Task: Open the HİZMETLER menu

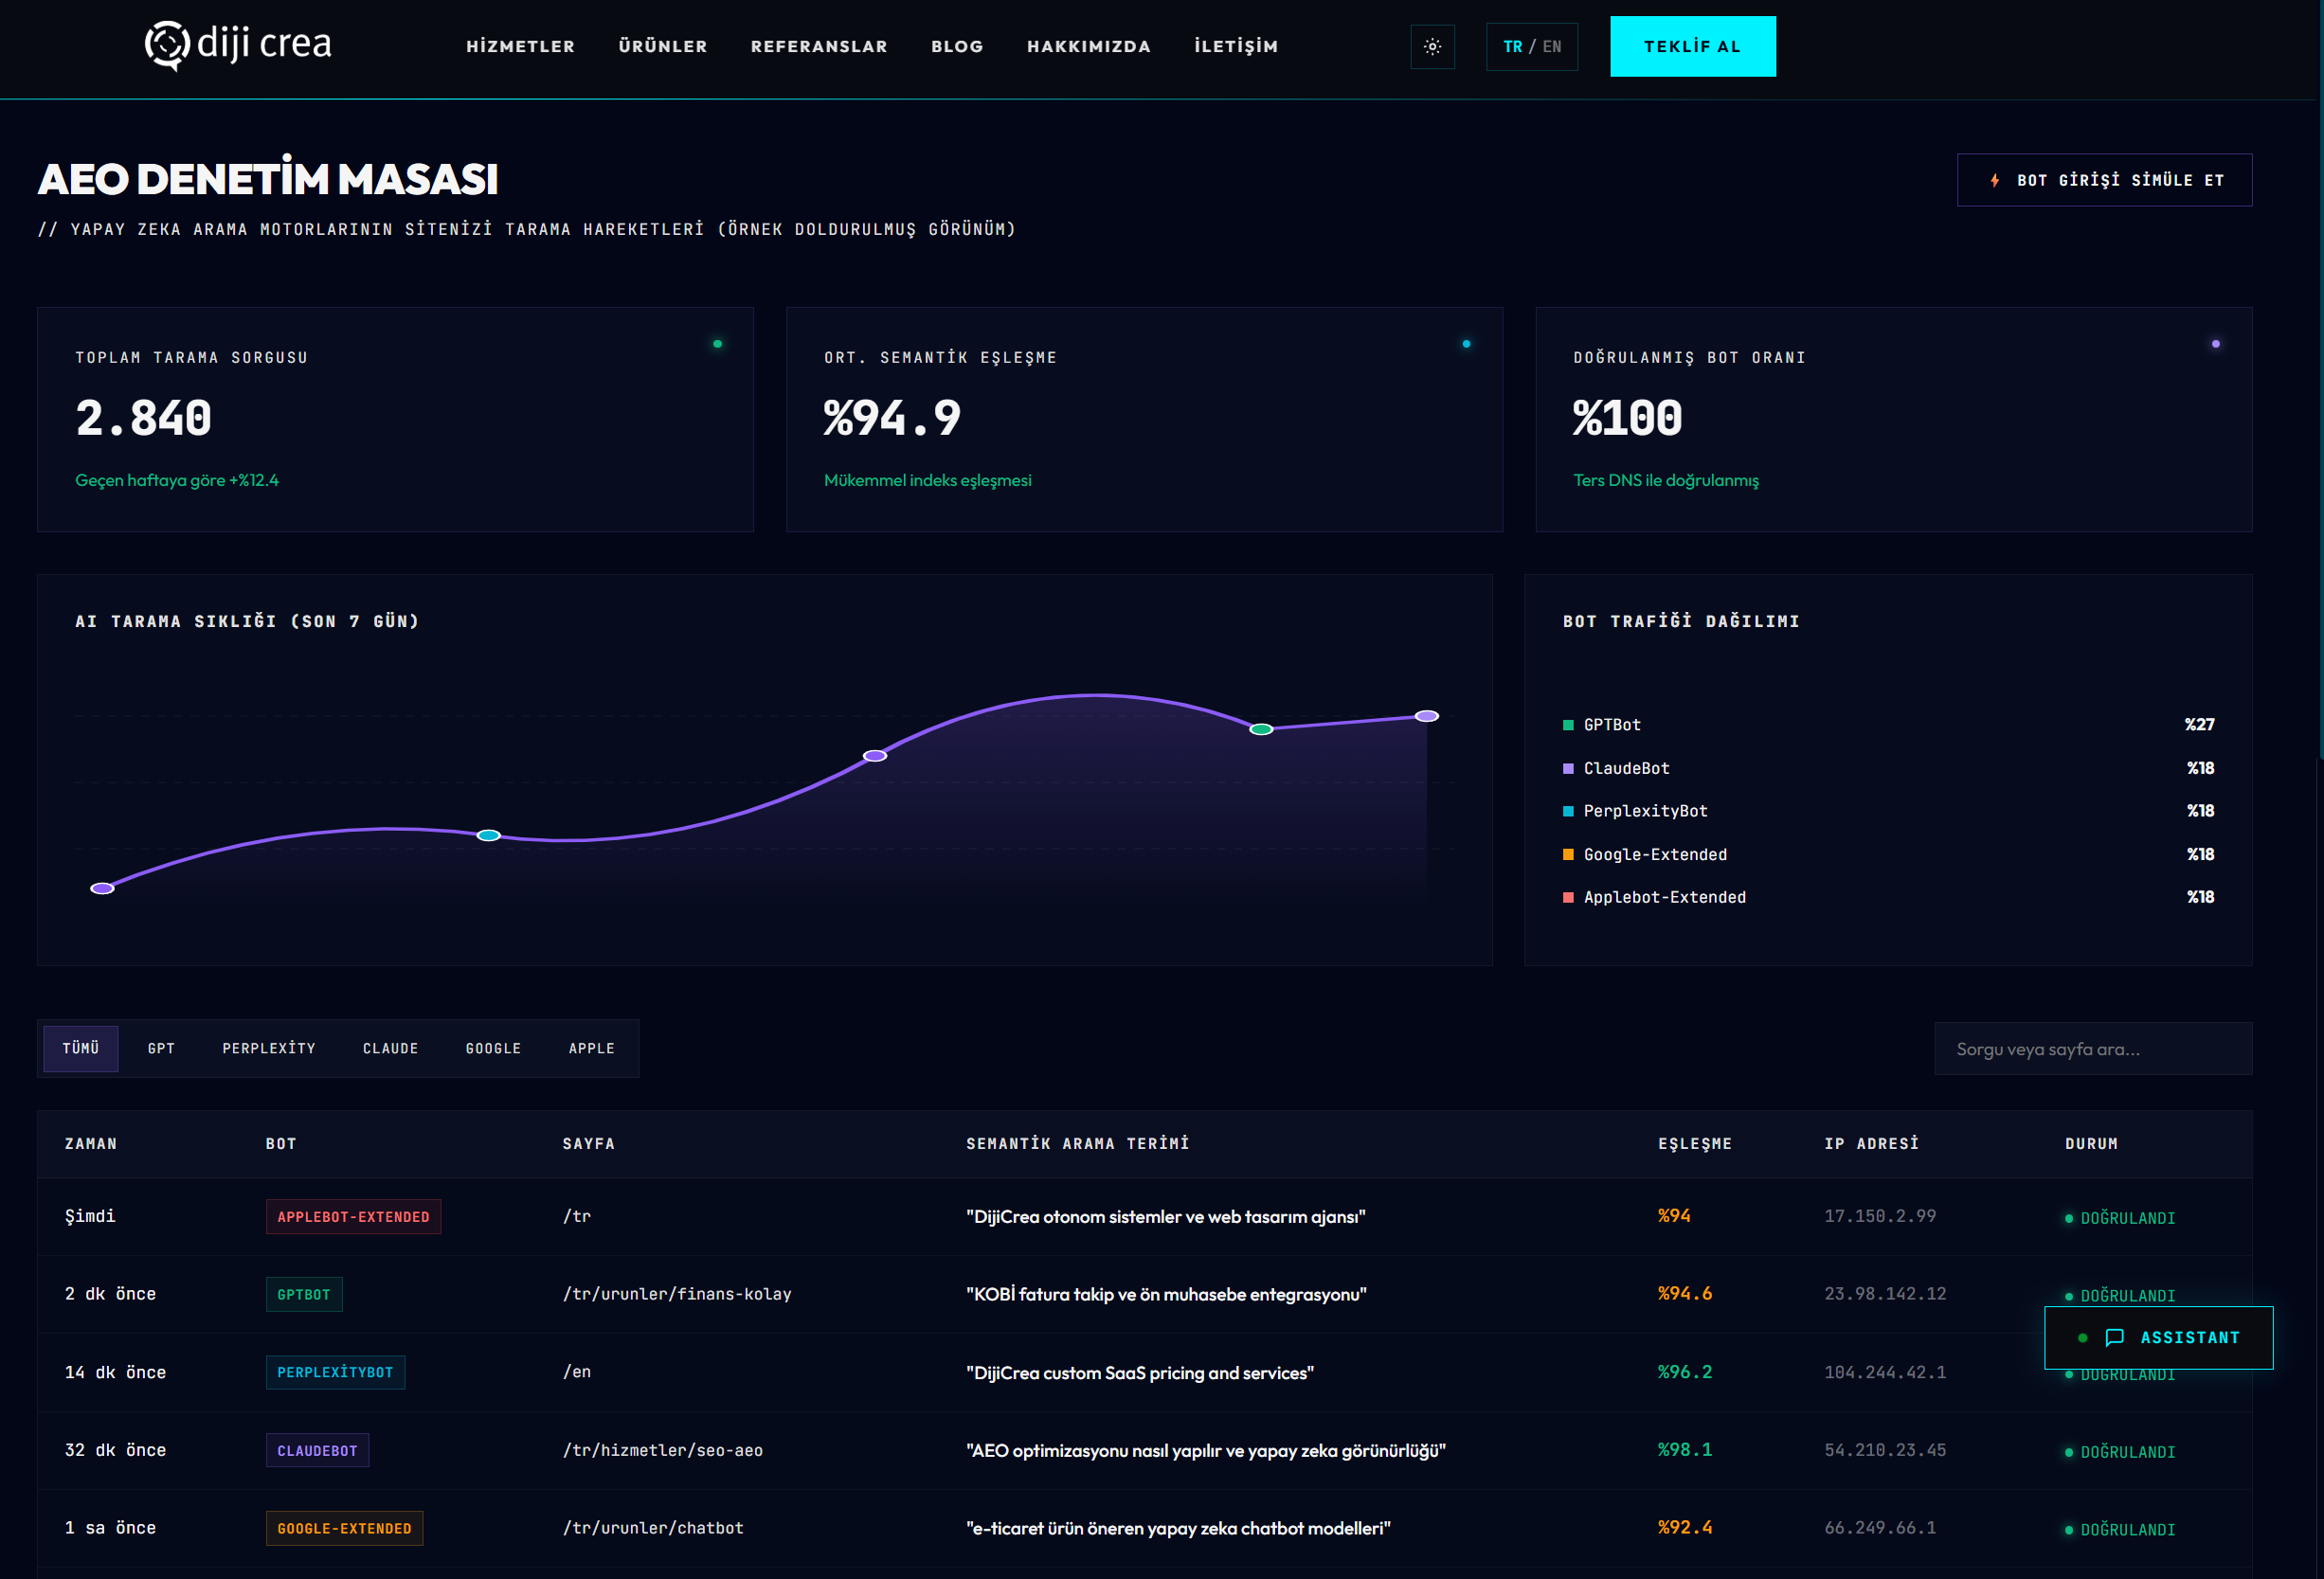Action: tap(520, 47)
